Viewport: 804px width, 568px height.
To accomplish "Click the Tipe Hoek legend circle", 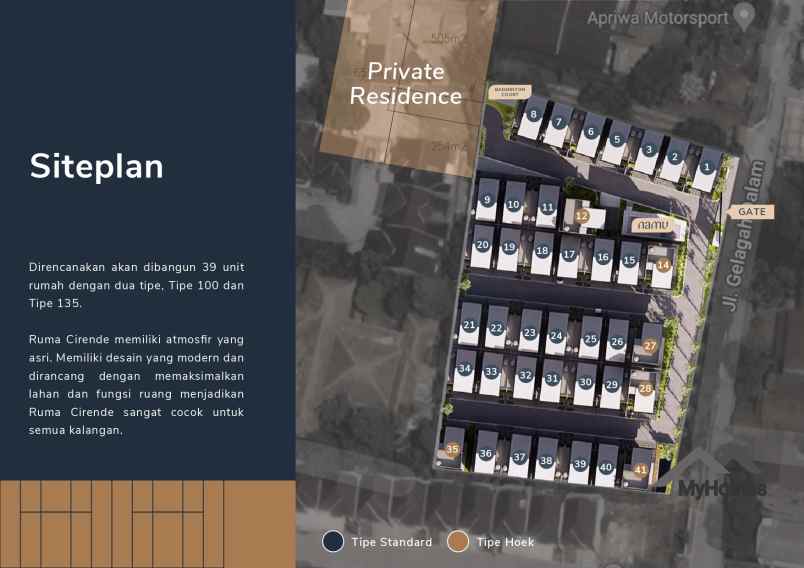I will pyautogui.click(x=458, y=542).
